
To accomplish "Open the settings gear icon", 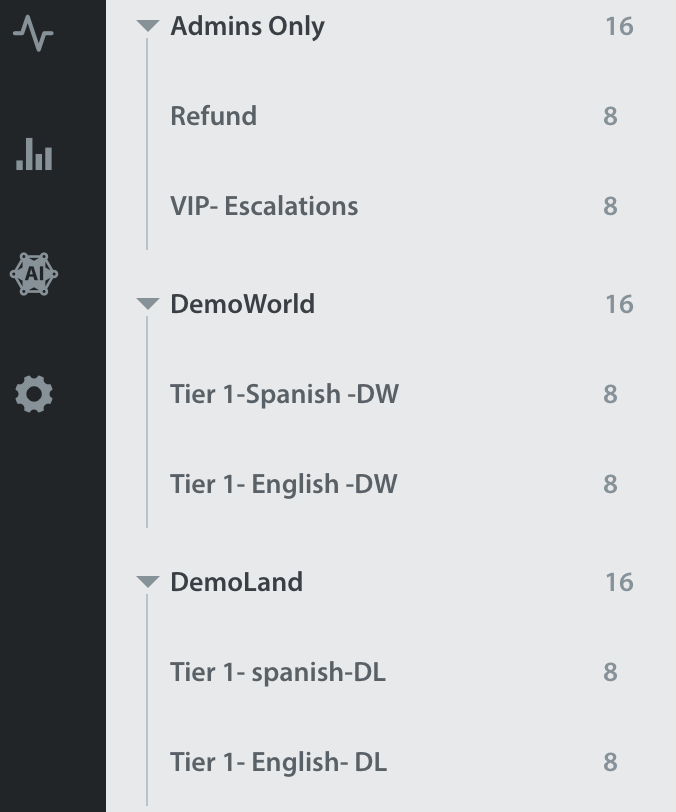I will (34, 394).
